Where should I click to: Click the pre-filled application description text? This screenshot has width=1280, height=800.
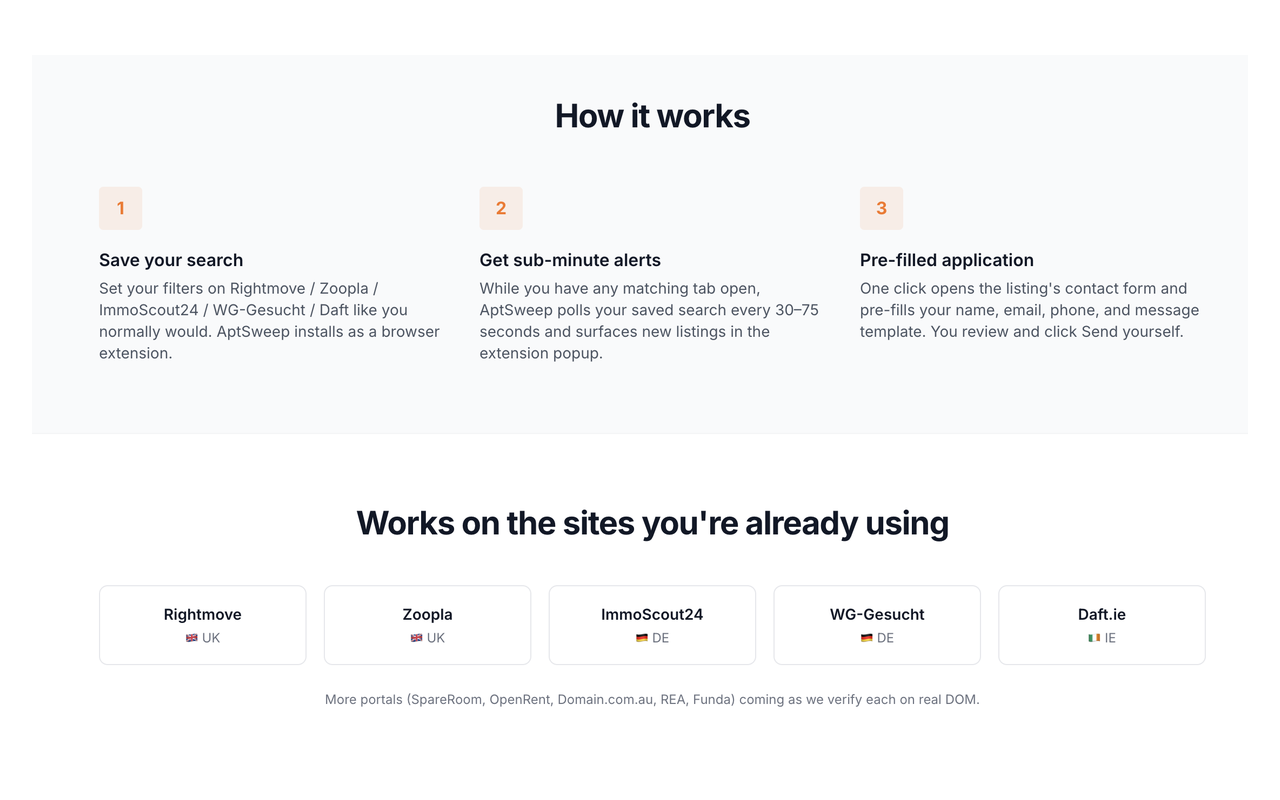click(x=1030, y=310)
